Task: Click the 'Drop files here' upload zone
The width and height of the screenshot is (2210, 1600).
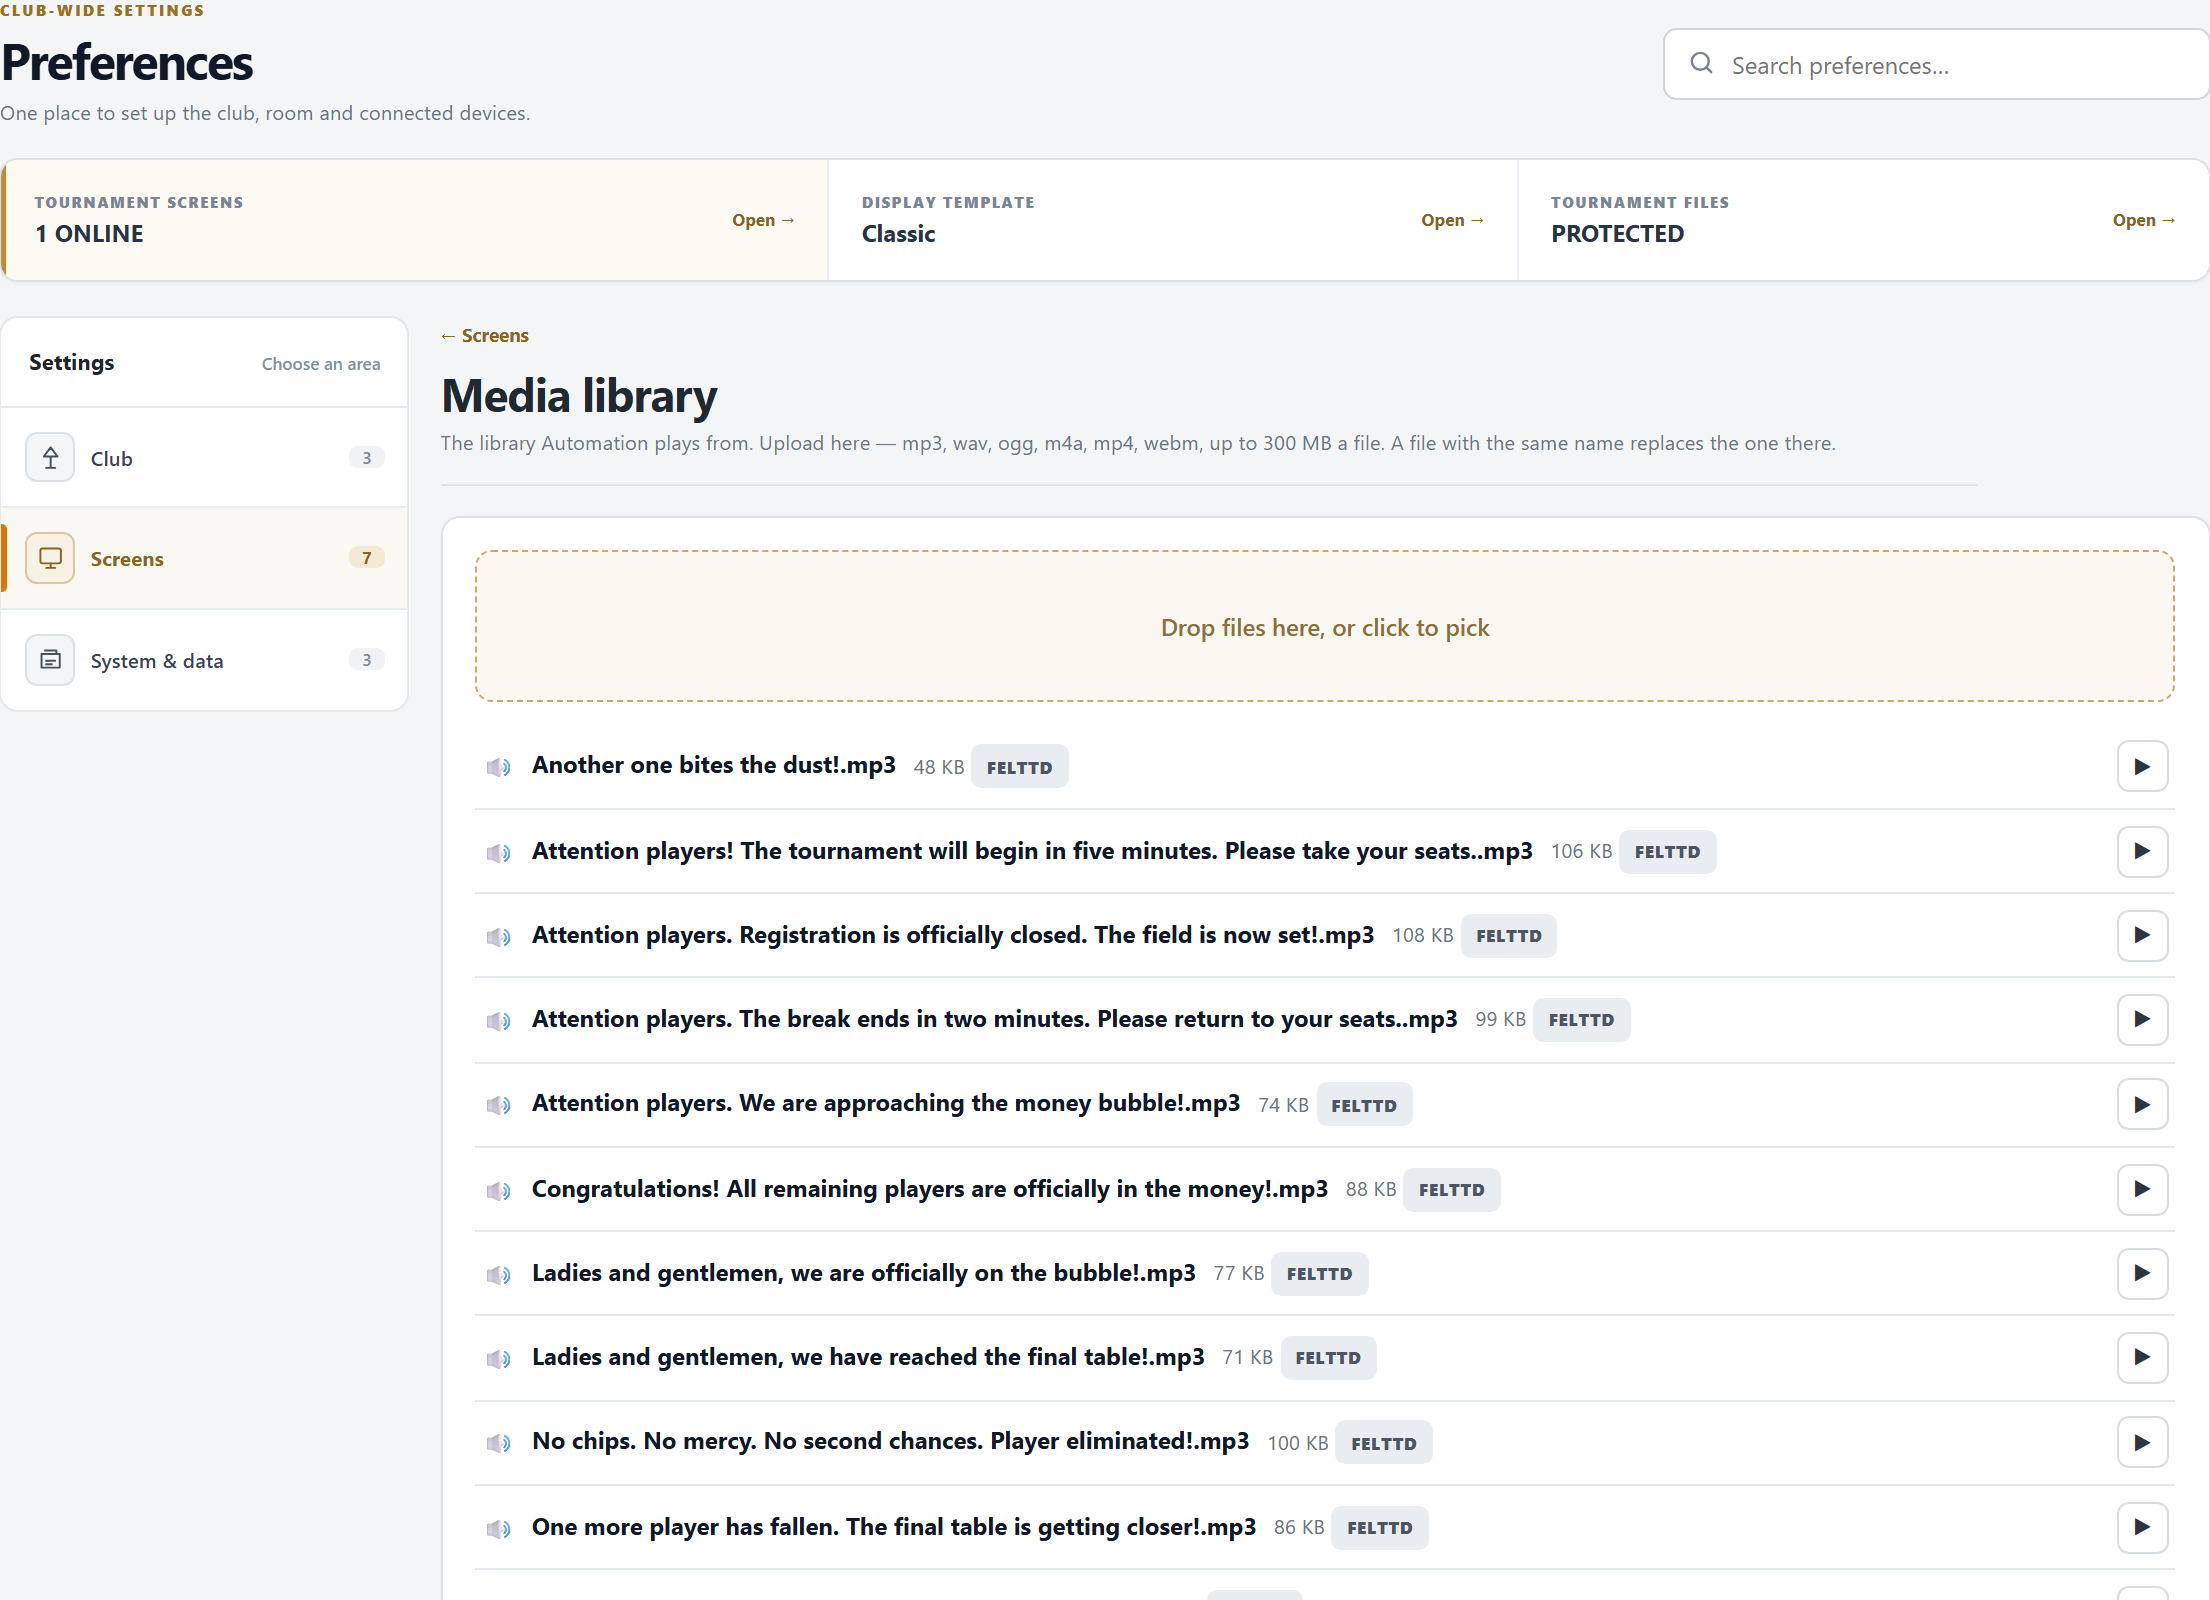Action: click(1324, 626)
